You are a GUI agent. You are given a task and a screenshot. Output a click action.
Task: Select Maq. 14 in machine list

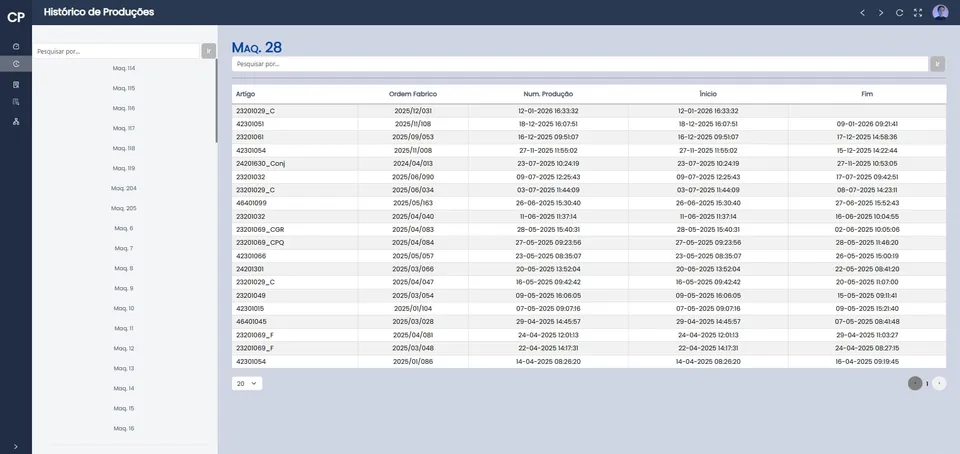124,388
